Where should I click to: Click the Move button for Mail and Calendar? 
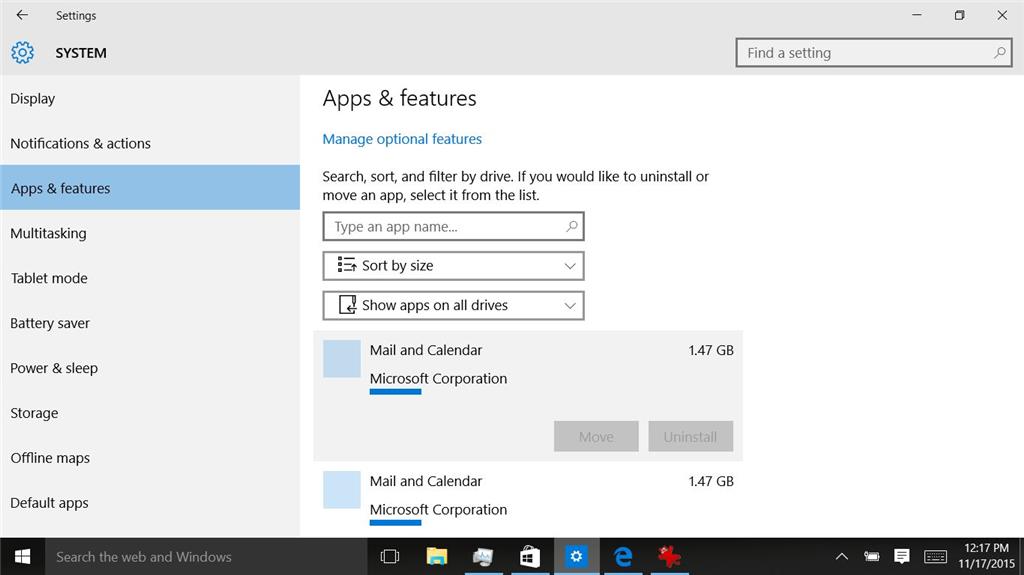point(596,436)
